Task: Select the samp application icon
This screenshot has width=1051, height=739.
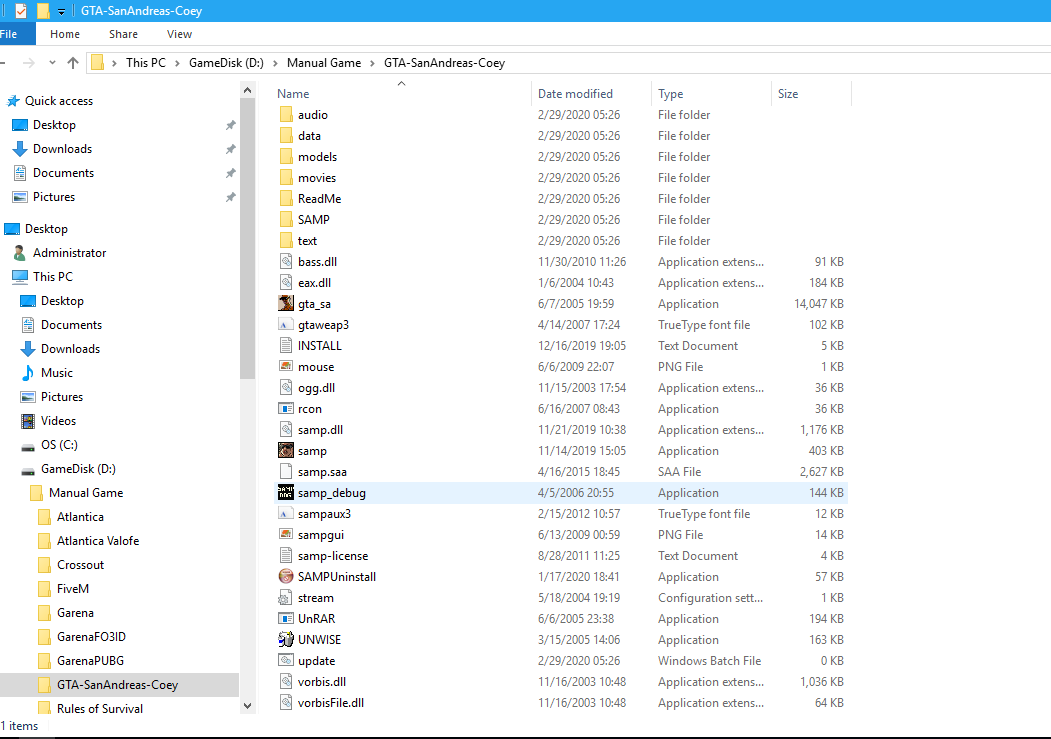Action: (x=286, y=450)
